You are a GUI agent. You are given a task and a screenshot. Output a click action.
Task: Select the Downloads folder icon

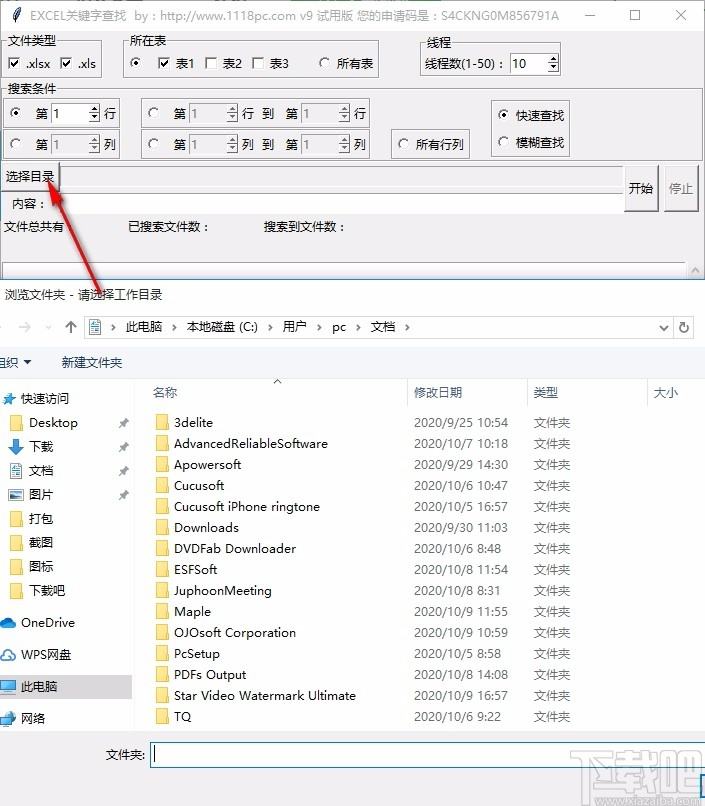[162, 528]
